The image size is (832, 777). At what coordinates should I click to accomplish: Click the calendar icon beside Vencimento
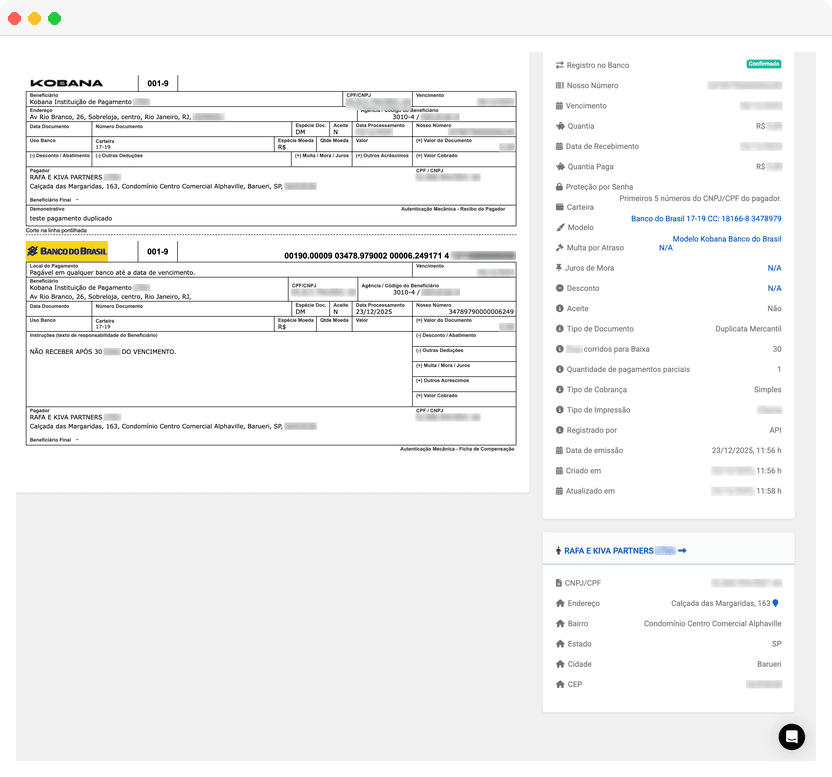[559, 105]
